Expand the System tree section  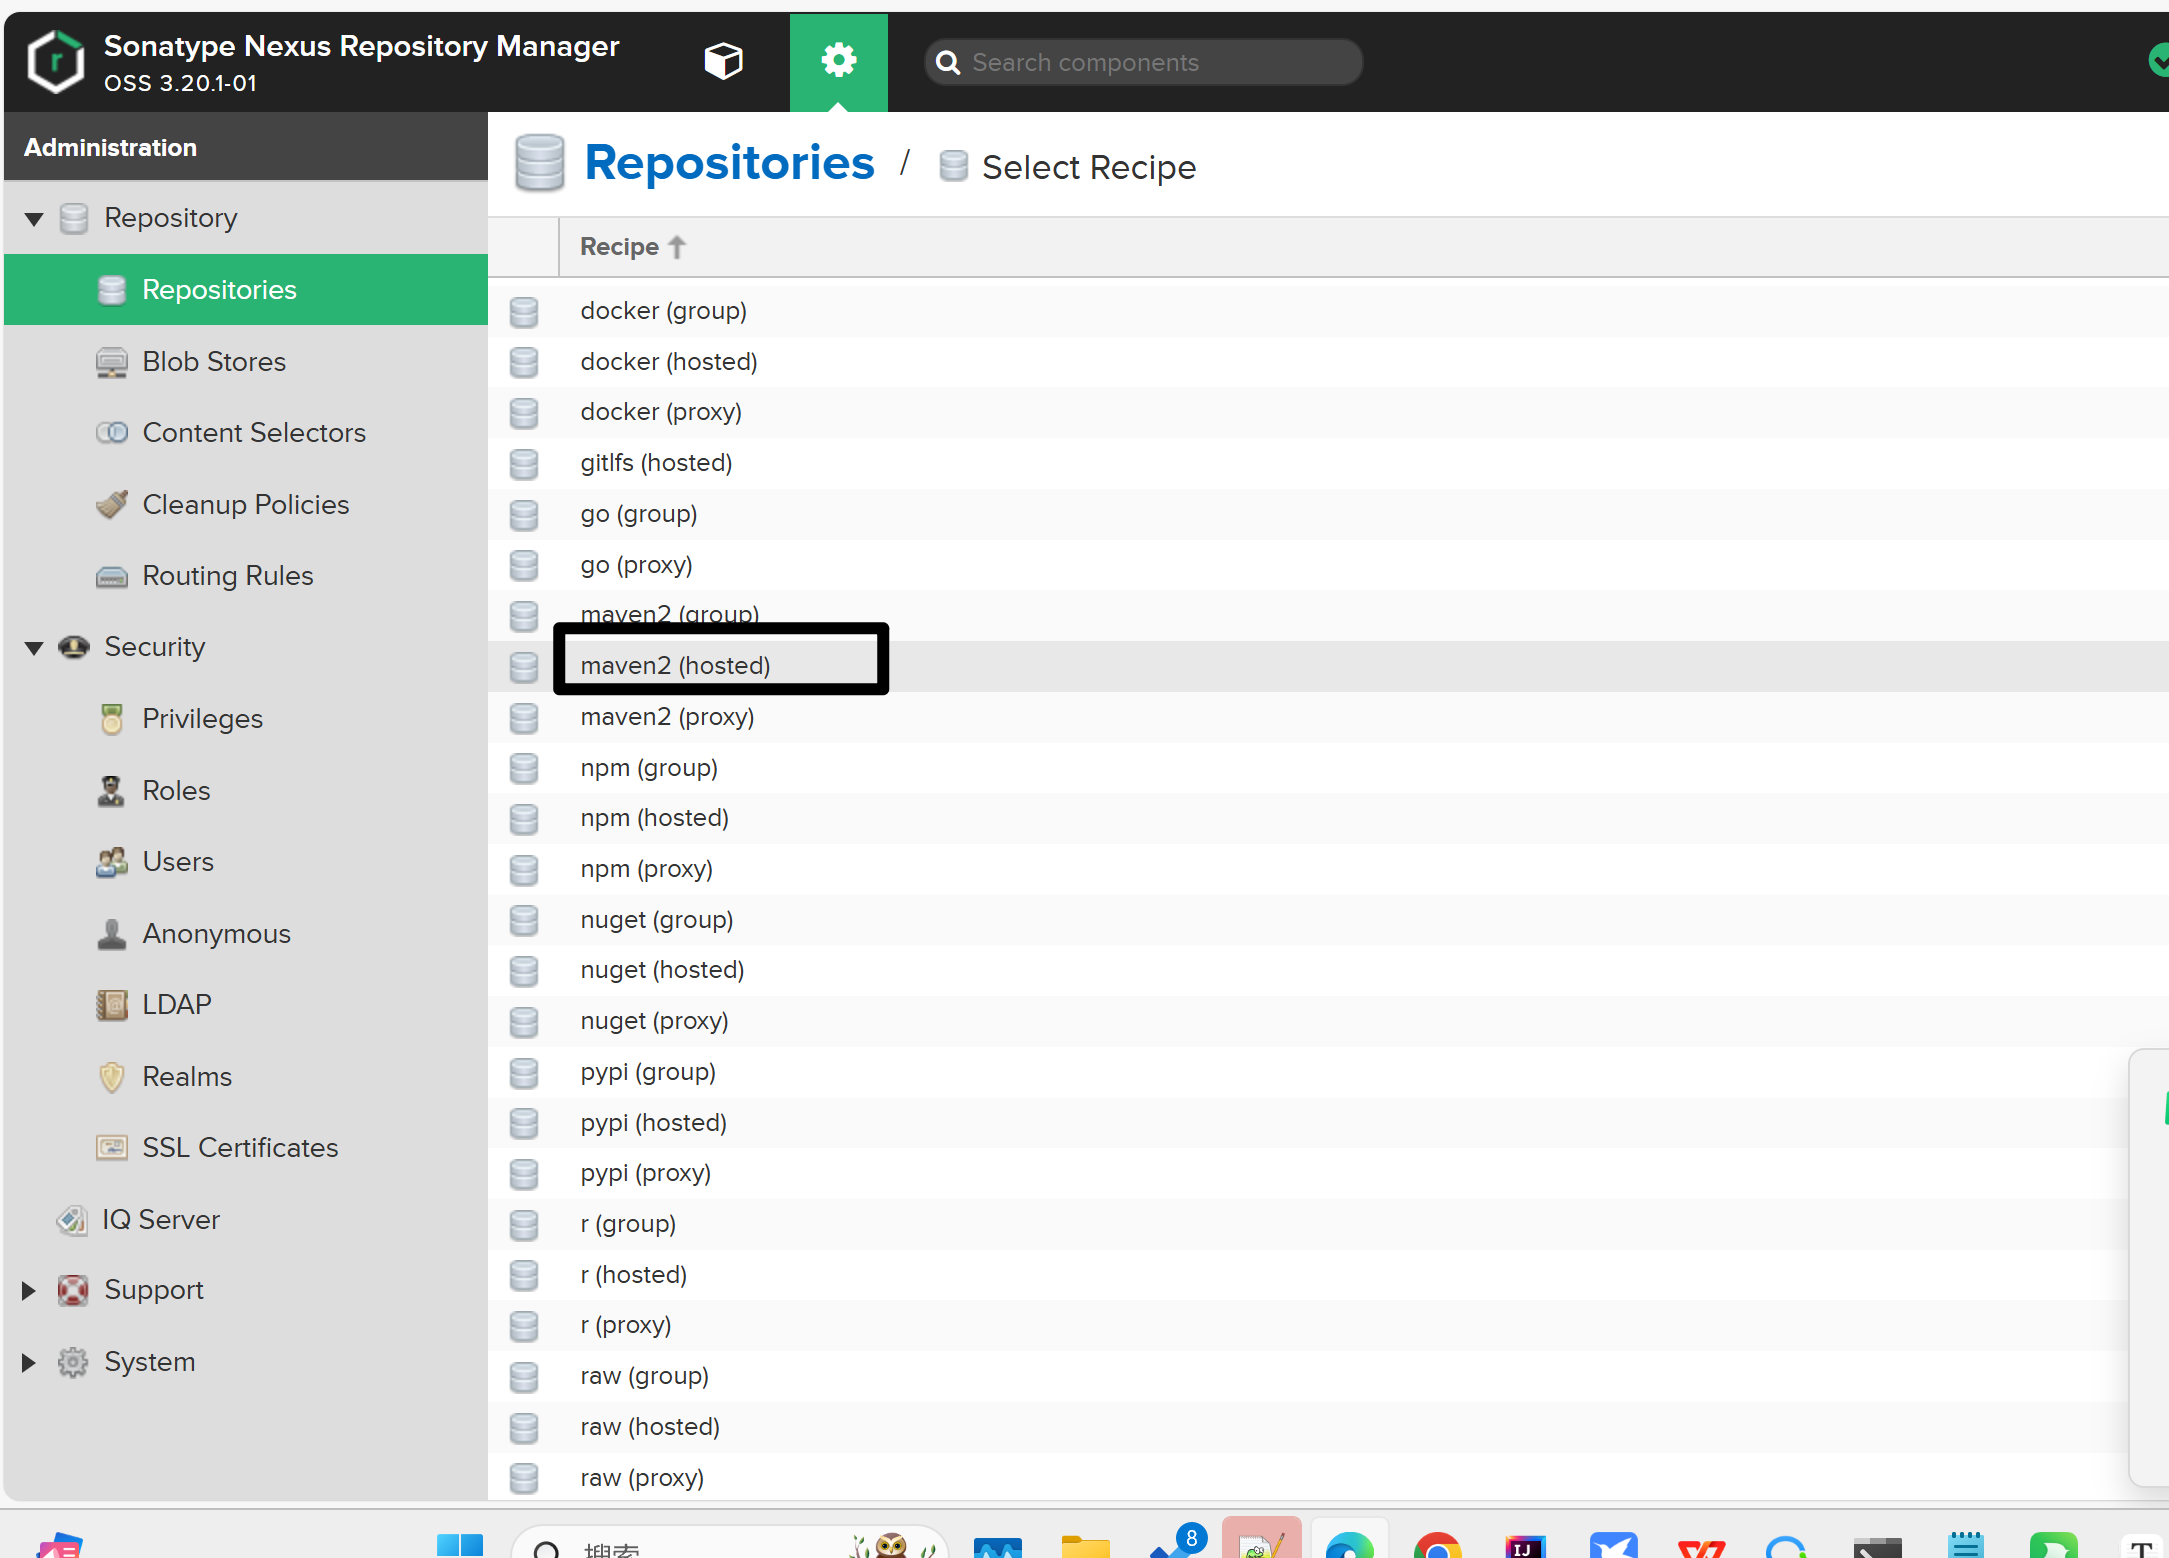(x=29, y=1362)
